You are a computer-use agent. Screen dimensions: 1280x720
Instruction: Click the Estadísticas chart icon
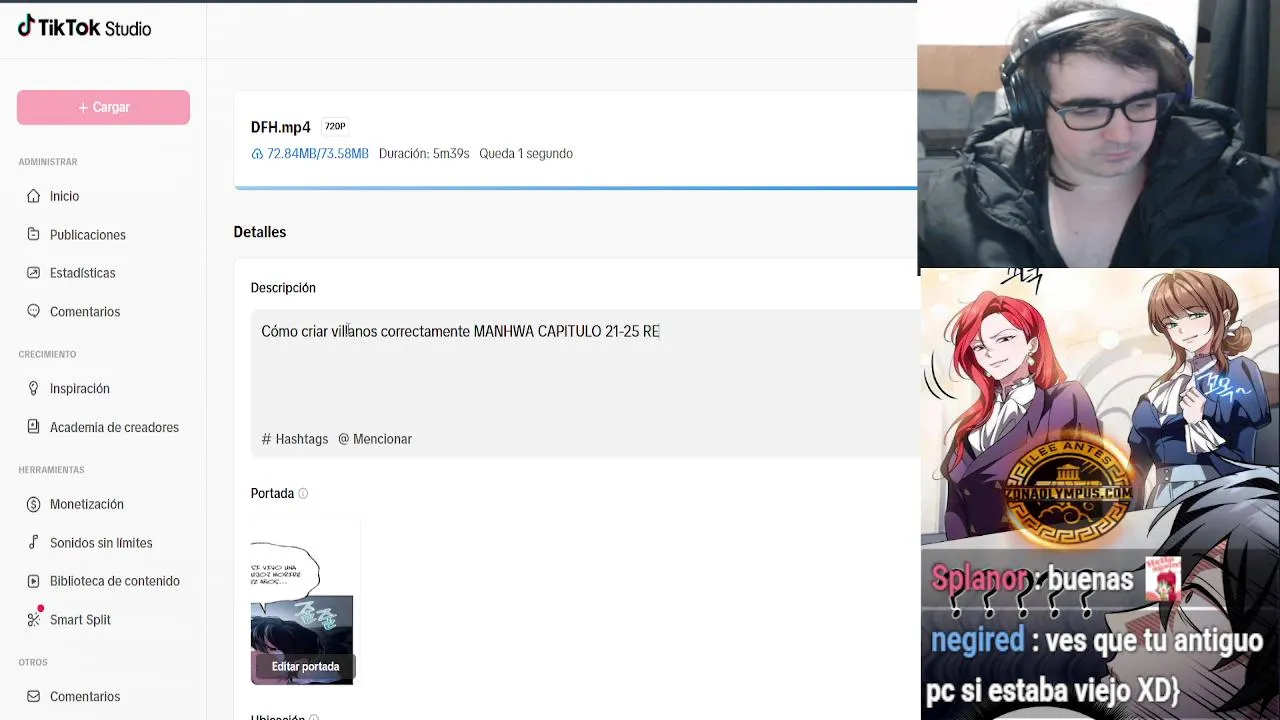click(34, 273)
